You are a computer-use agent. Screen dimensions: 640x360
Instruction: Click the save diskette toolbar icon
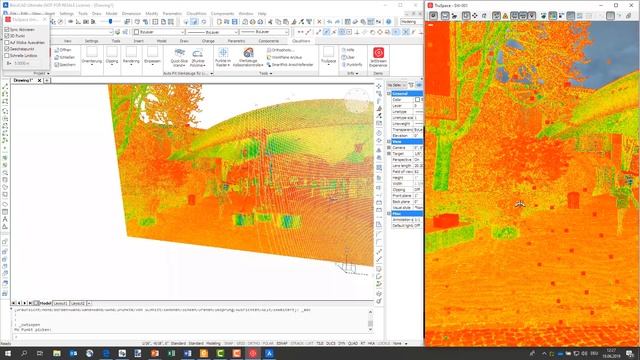tap(235, 22)
